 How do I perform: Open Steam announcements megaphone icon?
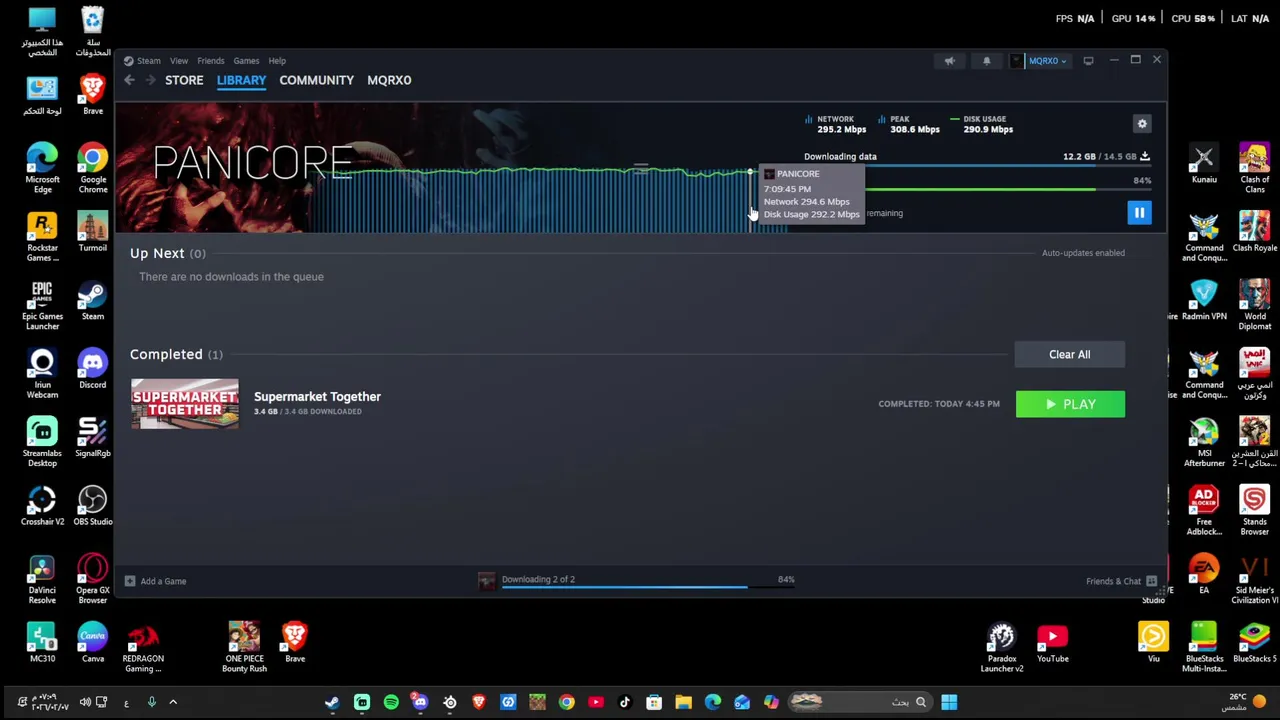click(949, 61)
